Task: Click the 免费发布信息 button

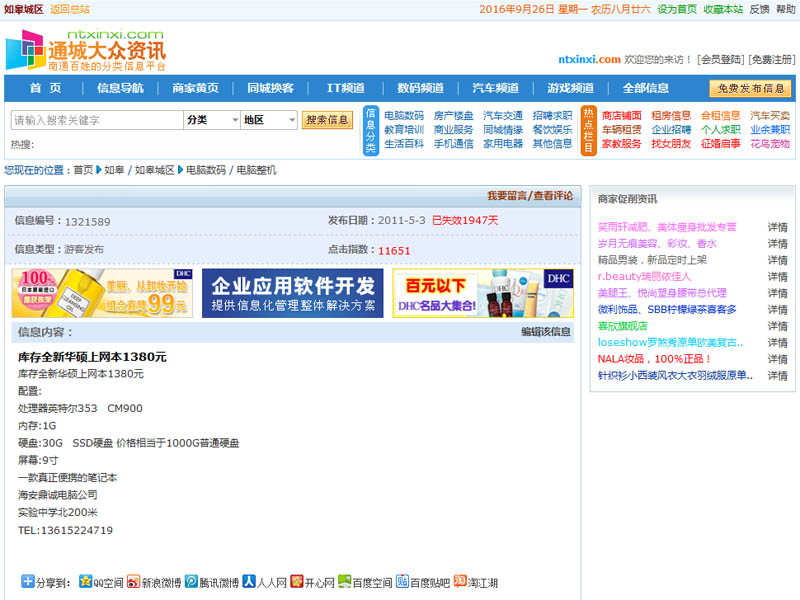Action: [x=750, y=88]
